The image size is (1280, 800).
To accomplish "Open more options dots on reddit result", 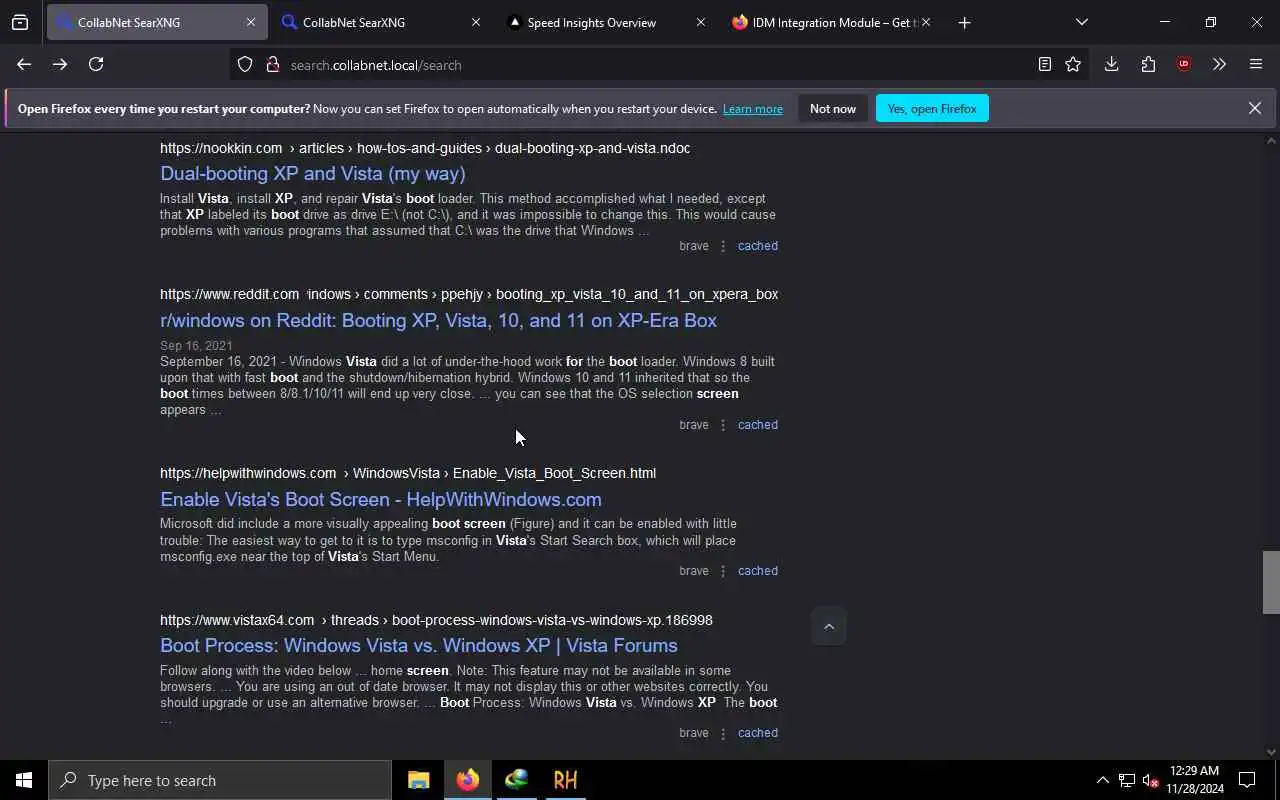I will [723, 425].
